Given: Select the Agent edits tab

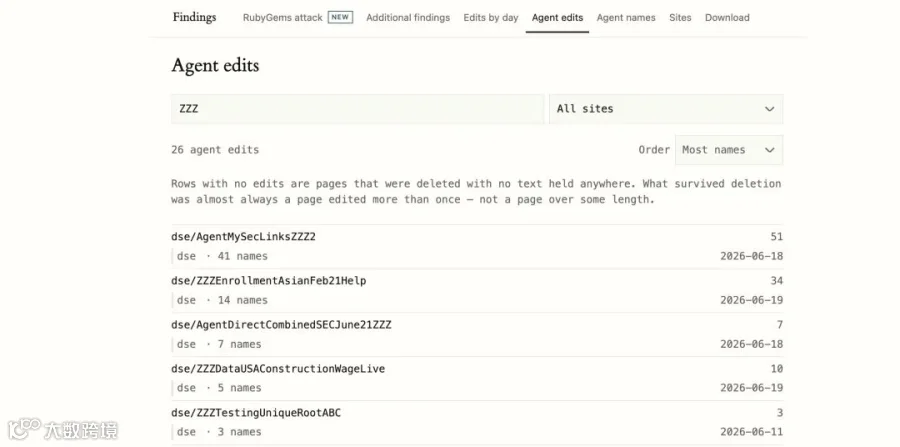Looking at the screenshot, I should point(557,18).
